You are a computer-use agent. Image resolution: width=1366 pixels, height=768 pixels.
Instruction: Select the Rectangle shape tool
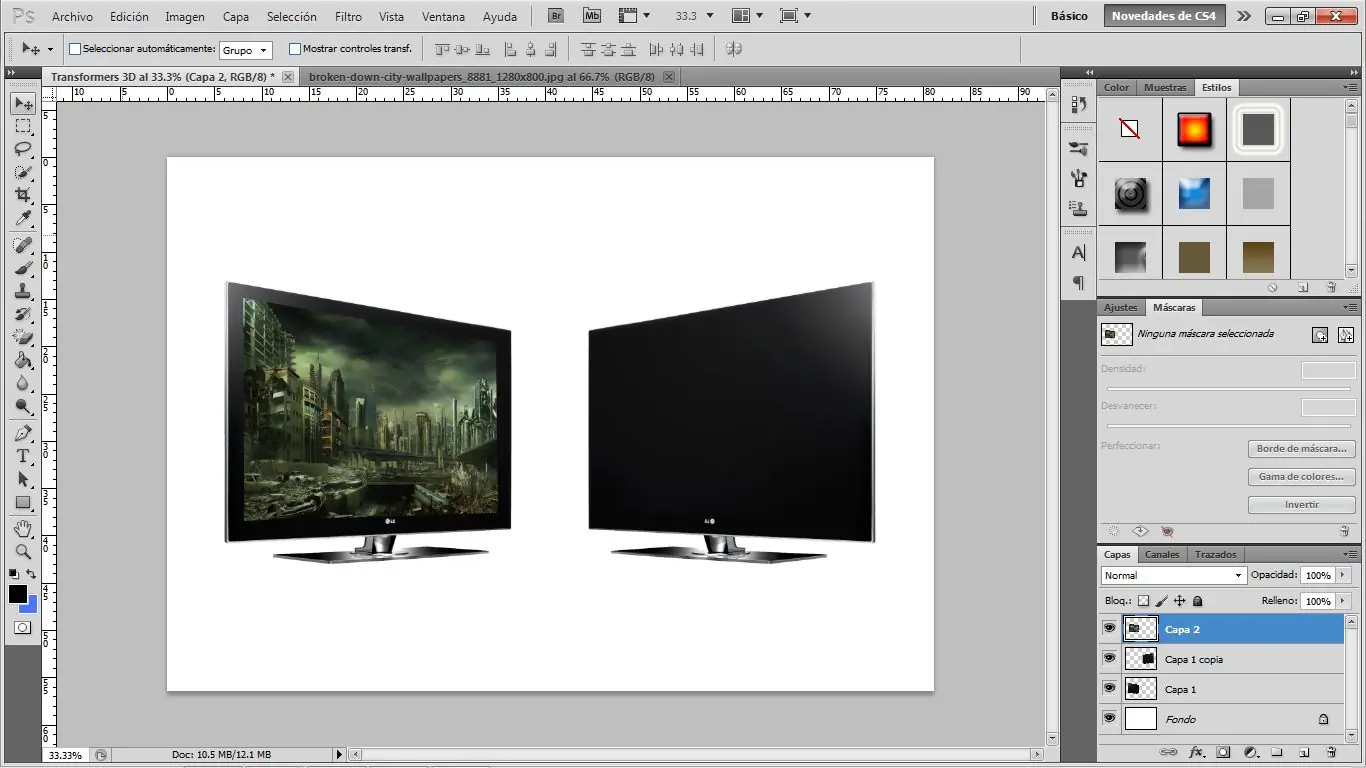[x=23, y=502]
